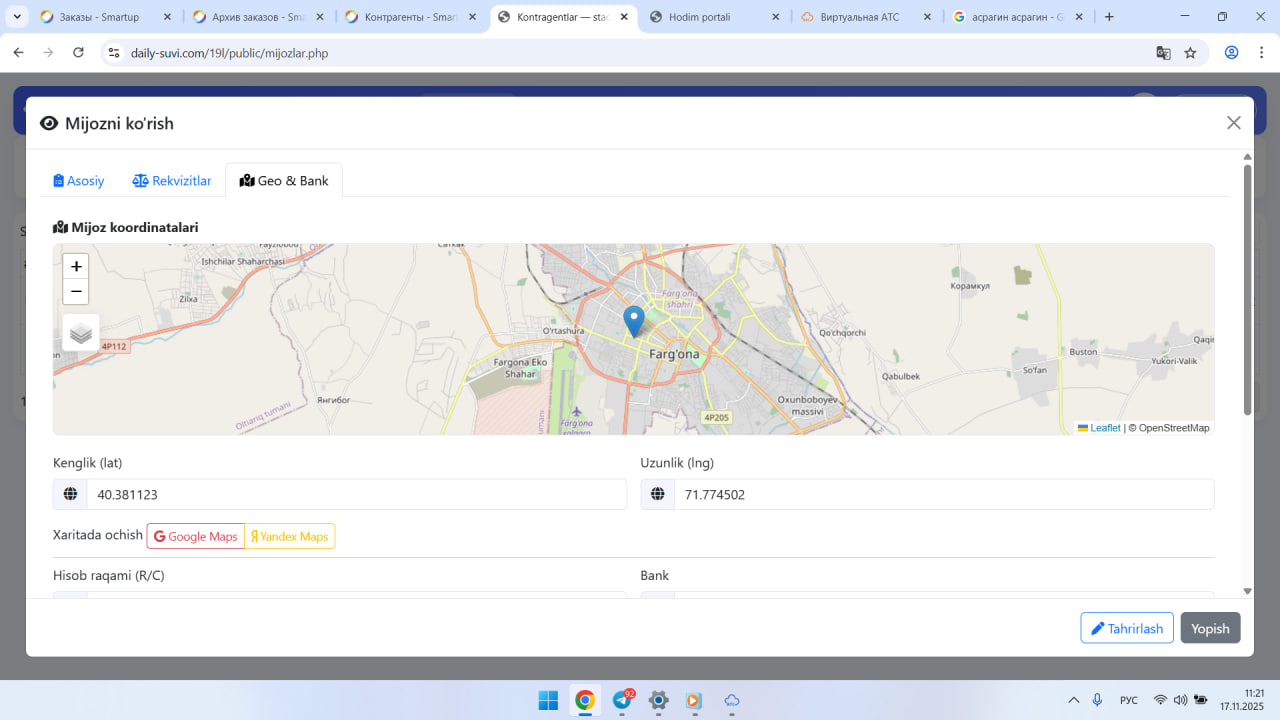1280x720 pixels.
Task: Click the Uzunlik (lng) input field
Action: 942,495
